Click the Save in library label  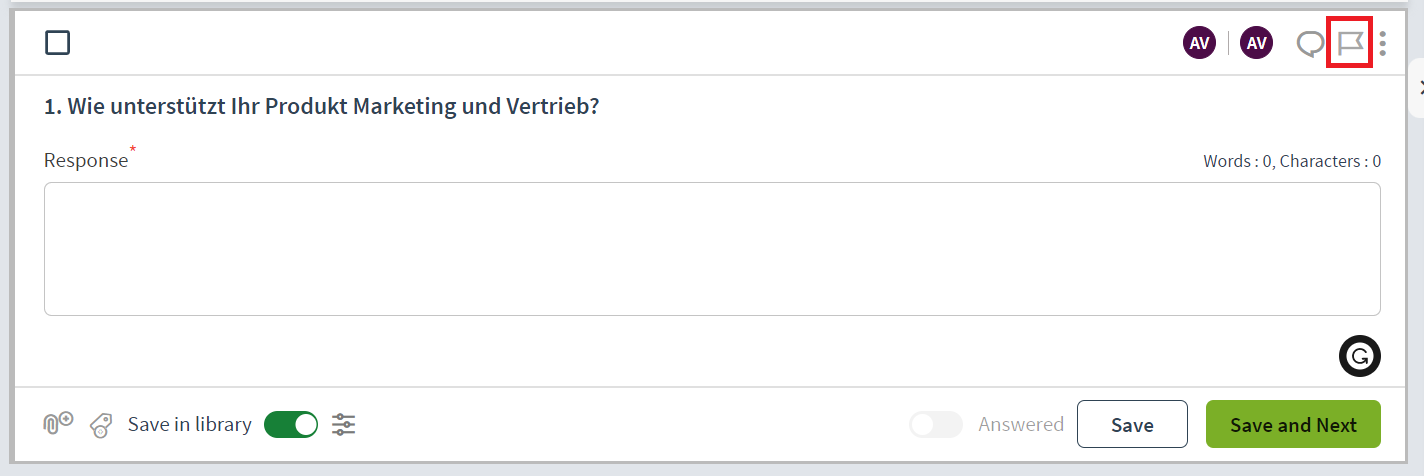coord(190,425)
